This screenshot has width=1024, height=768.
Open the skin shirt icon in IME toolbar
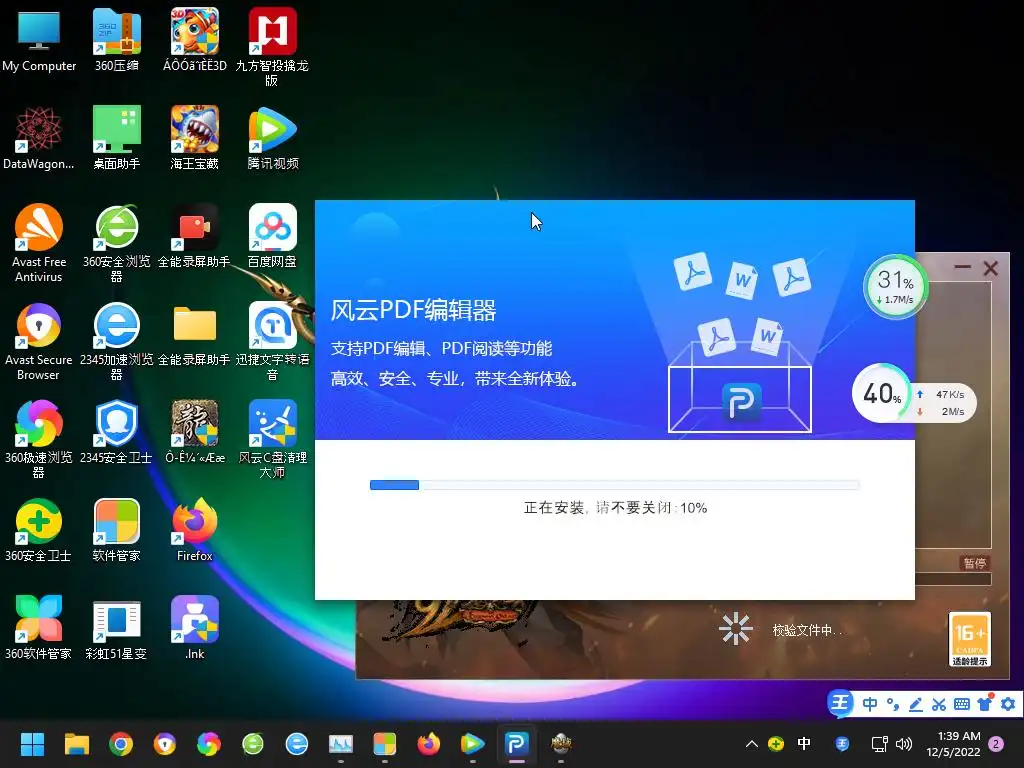(985, 703)
